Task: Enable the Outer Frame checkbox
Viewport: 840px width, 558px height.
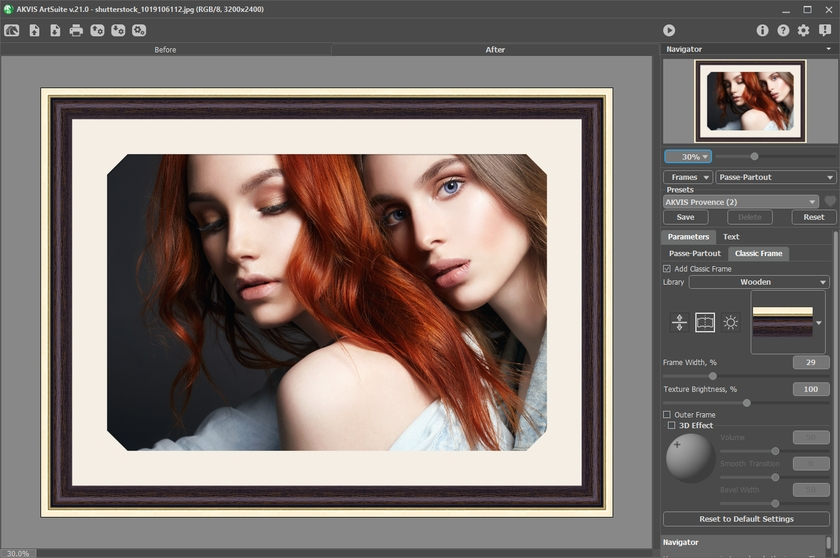Action: tap(667, 414)
